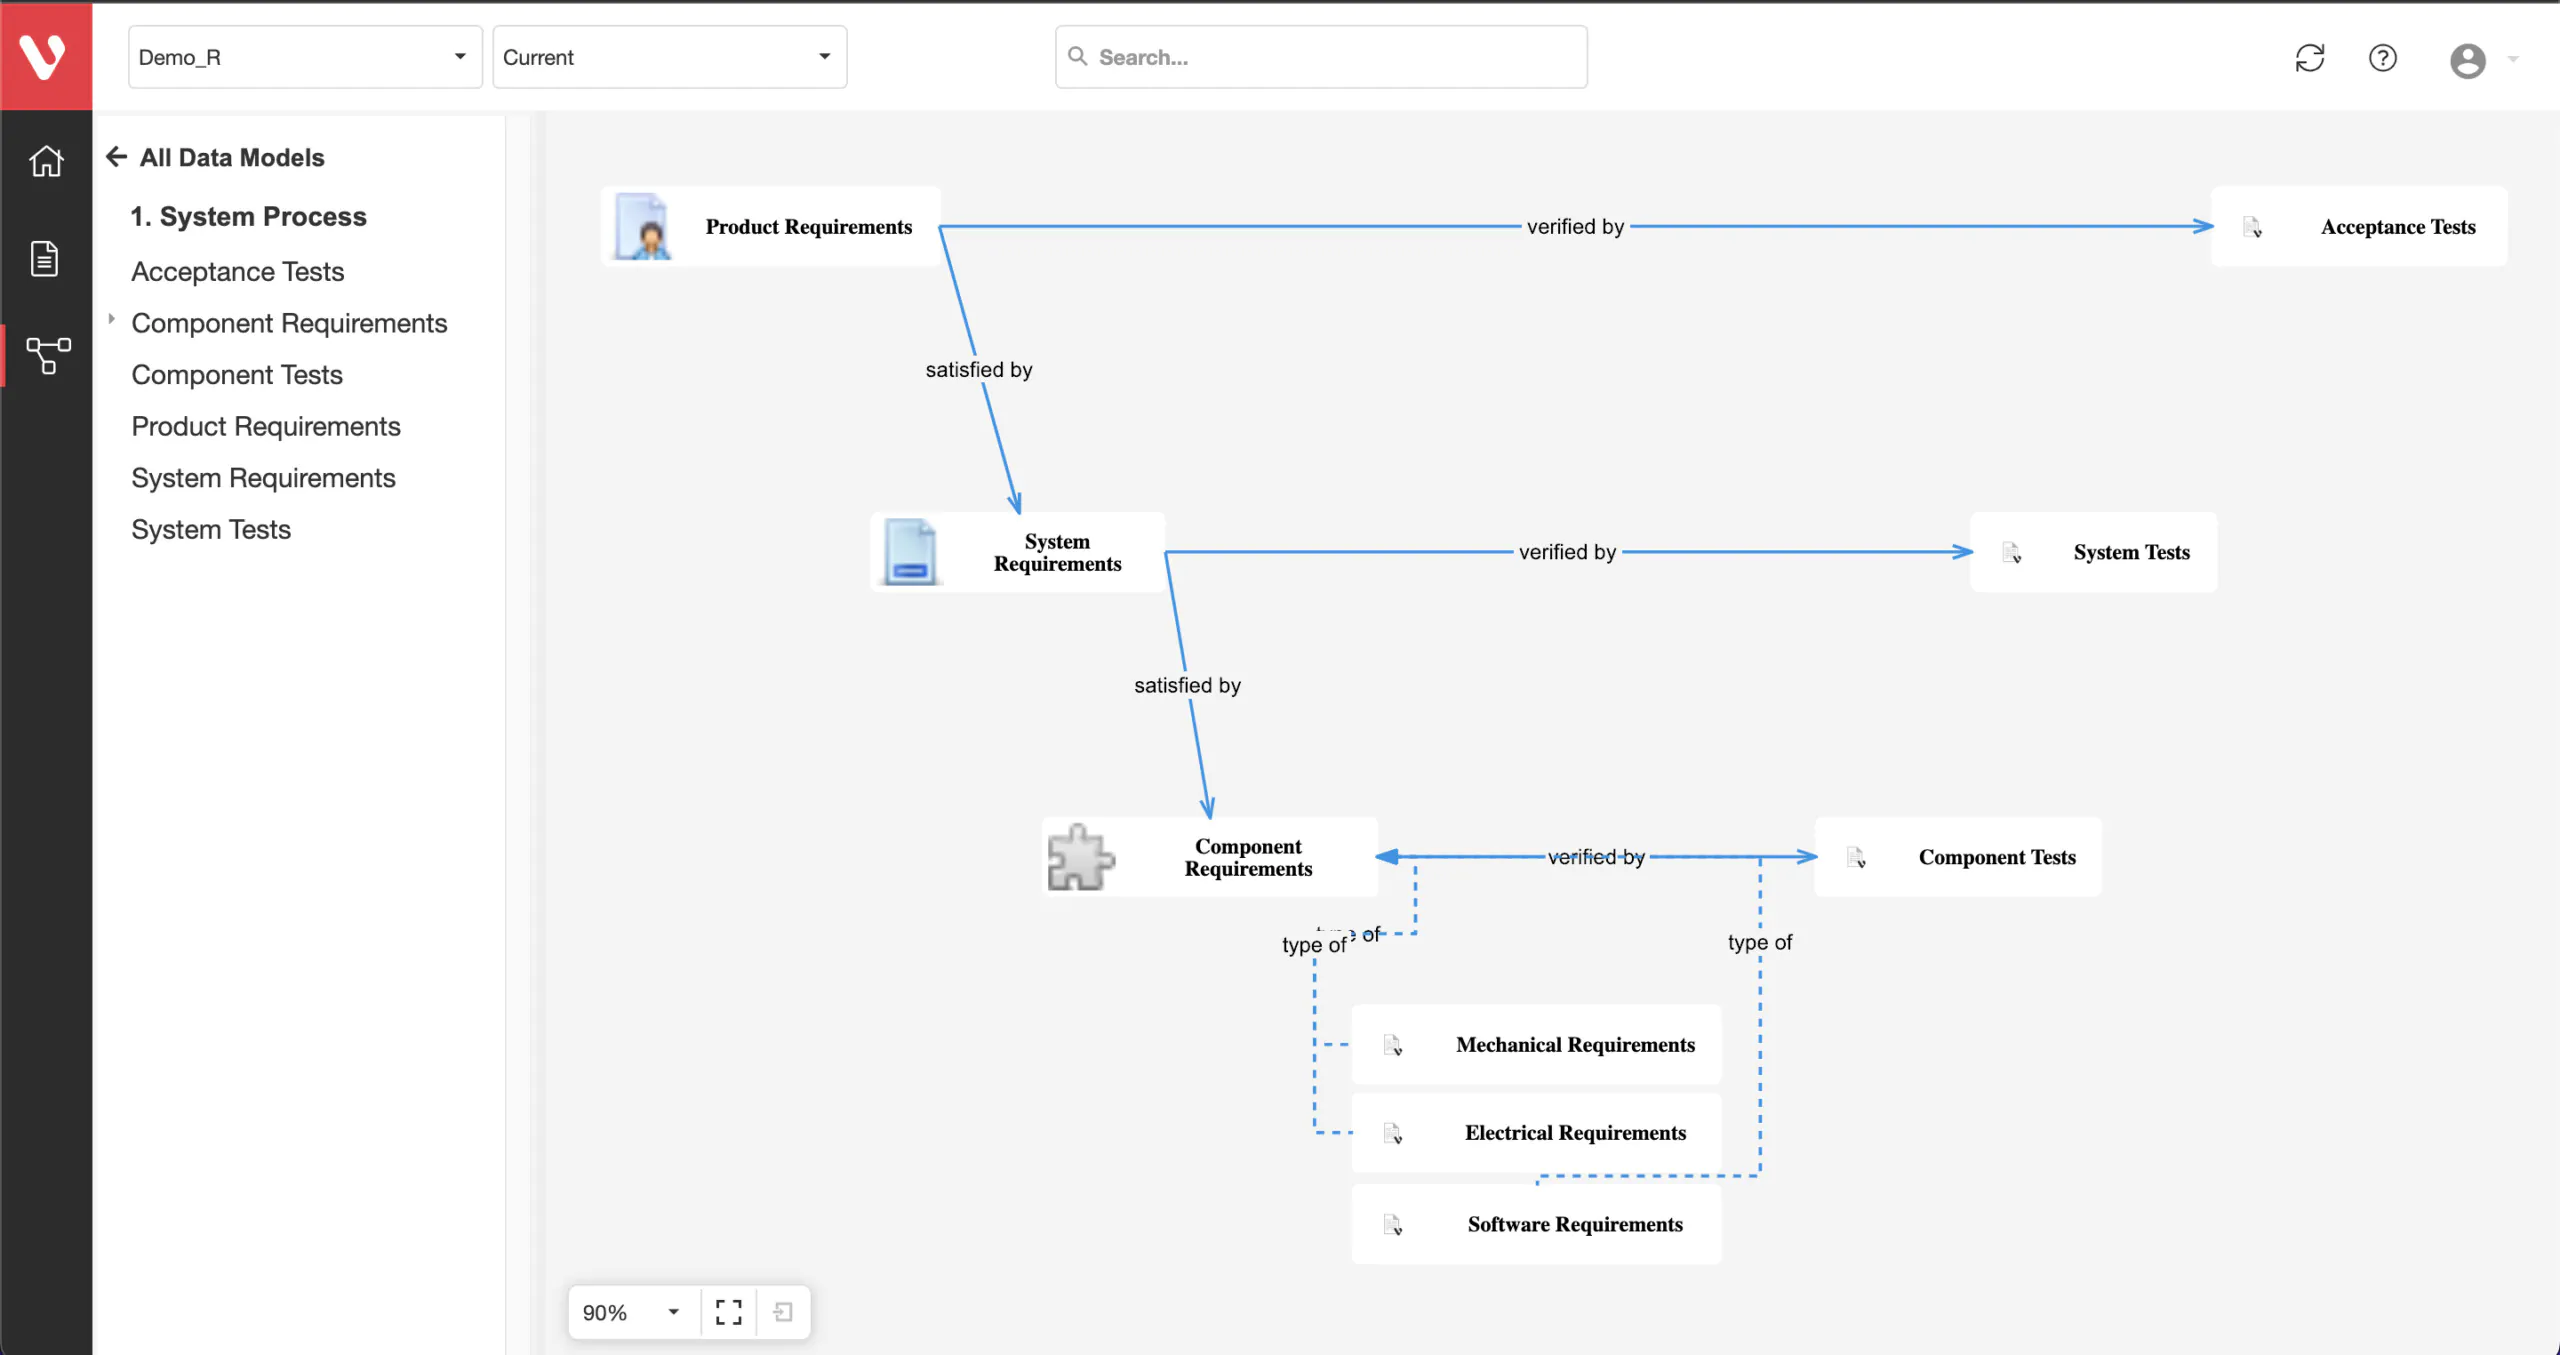Click the System Requirements blue document icon
The width and height of the screenshot is (2560, 1355).
pyautogui.click(x=910, y=551)
